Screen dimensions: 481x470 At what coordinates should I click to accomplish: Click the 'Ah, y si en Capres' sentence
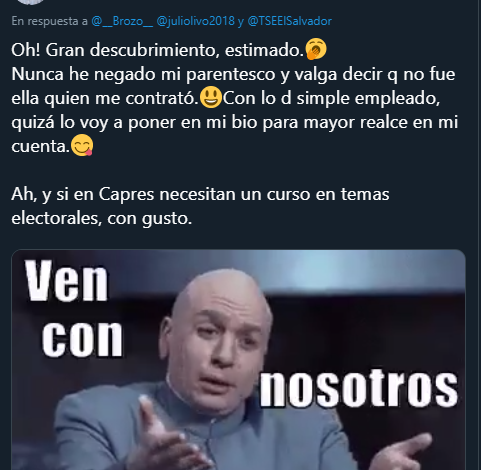tap(200, 194)
